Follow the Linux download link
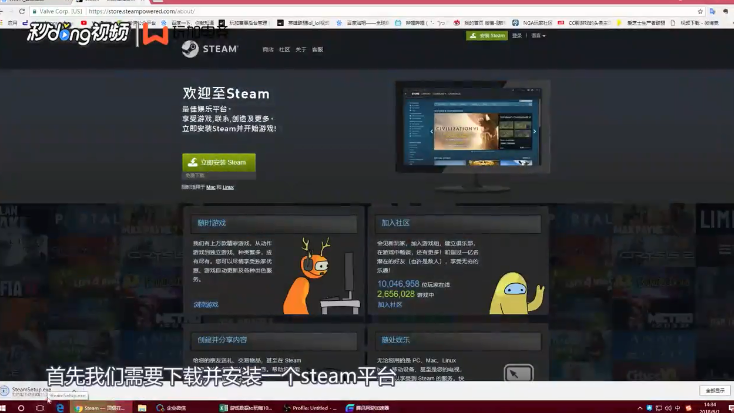The width and height of the screenshot is (734, 413). coord(228,187)
